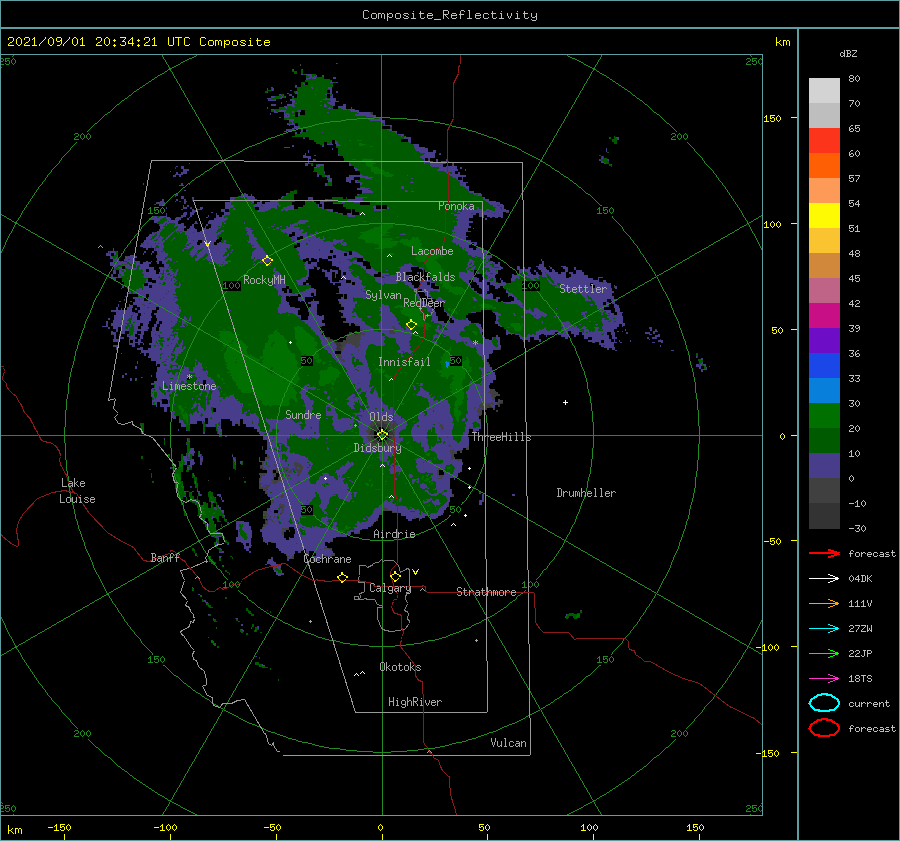Click the Airdrie city label
The height and width of the screenshot is (841, 900).
(x=394, y=534)
